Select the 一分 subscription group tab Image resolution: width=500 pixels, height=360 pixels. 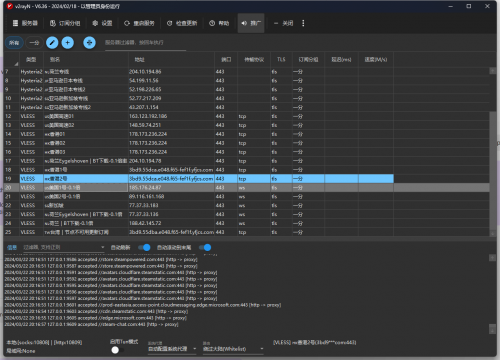[x=34, y=43]
